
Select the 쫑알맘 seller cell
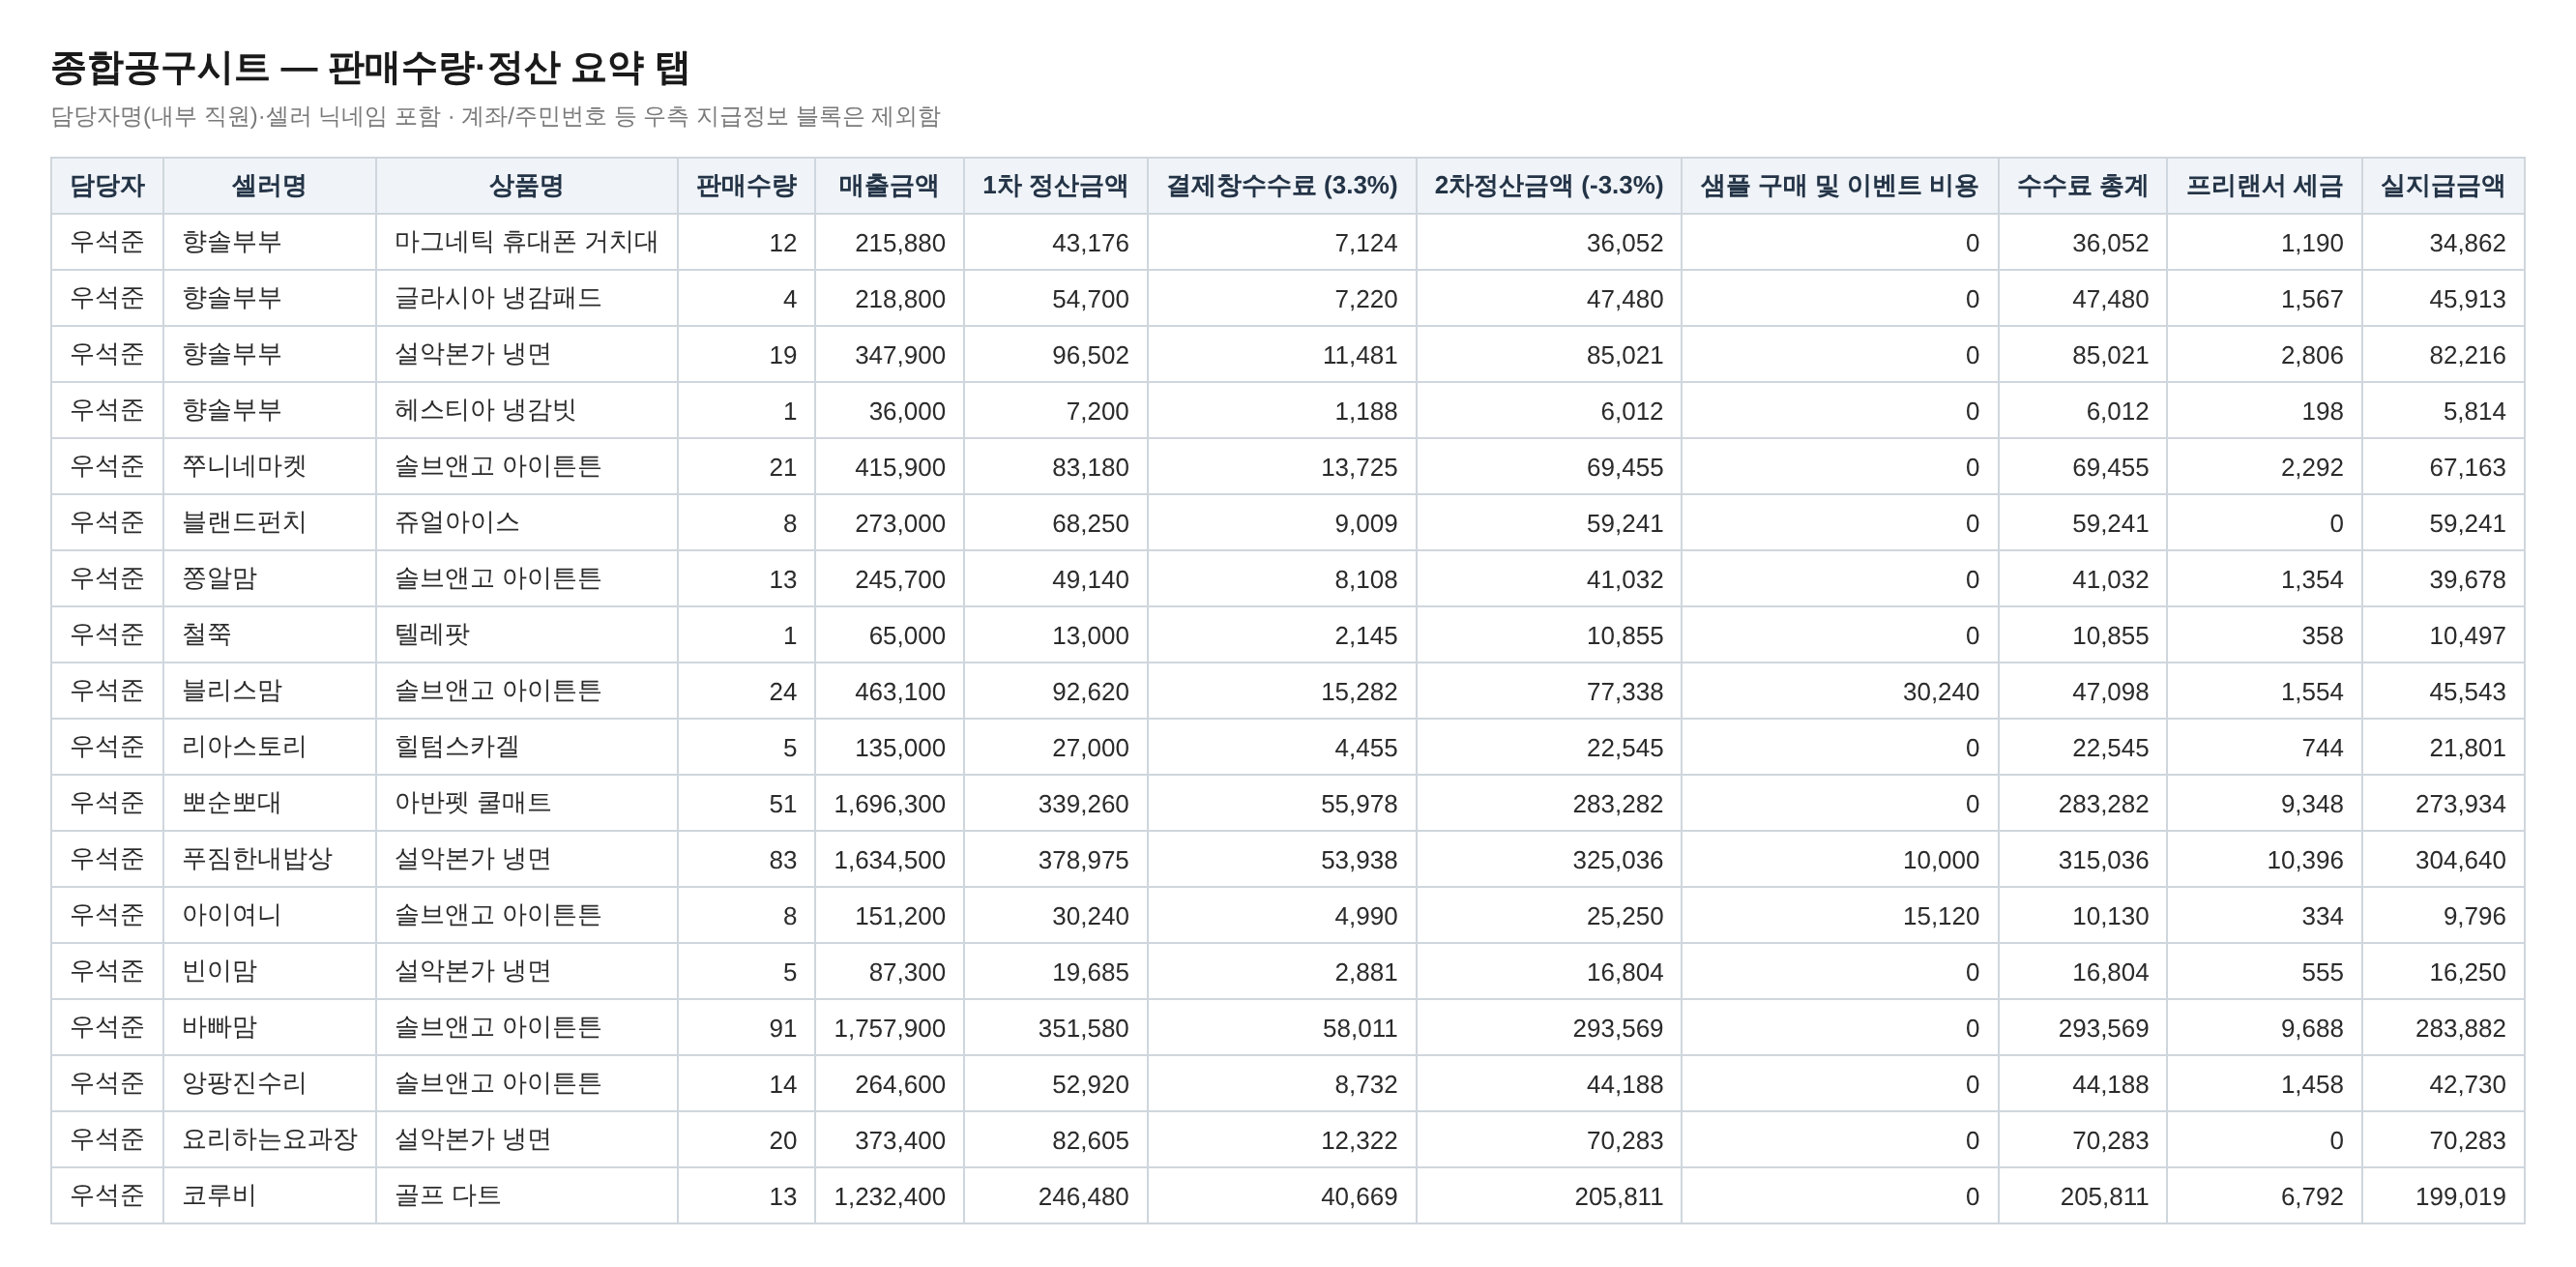click(269, 578)
